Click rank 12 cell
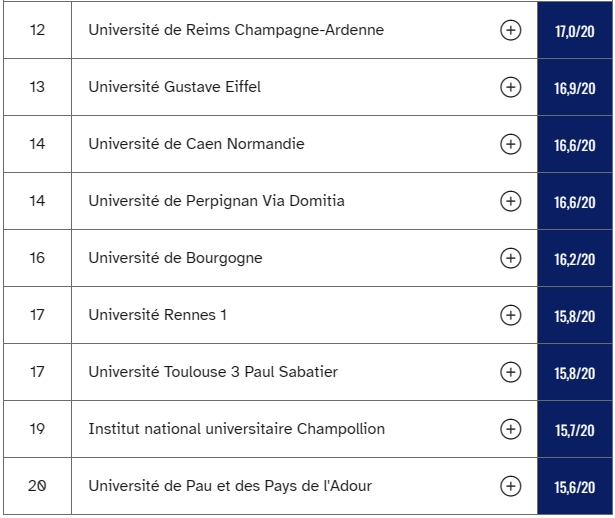The image size is (615, 518). (37, 30)
